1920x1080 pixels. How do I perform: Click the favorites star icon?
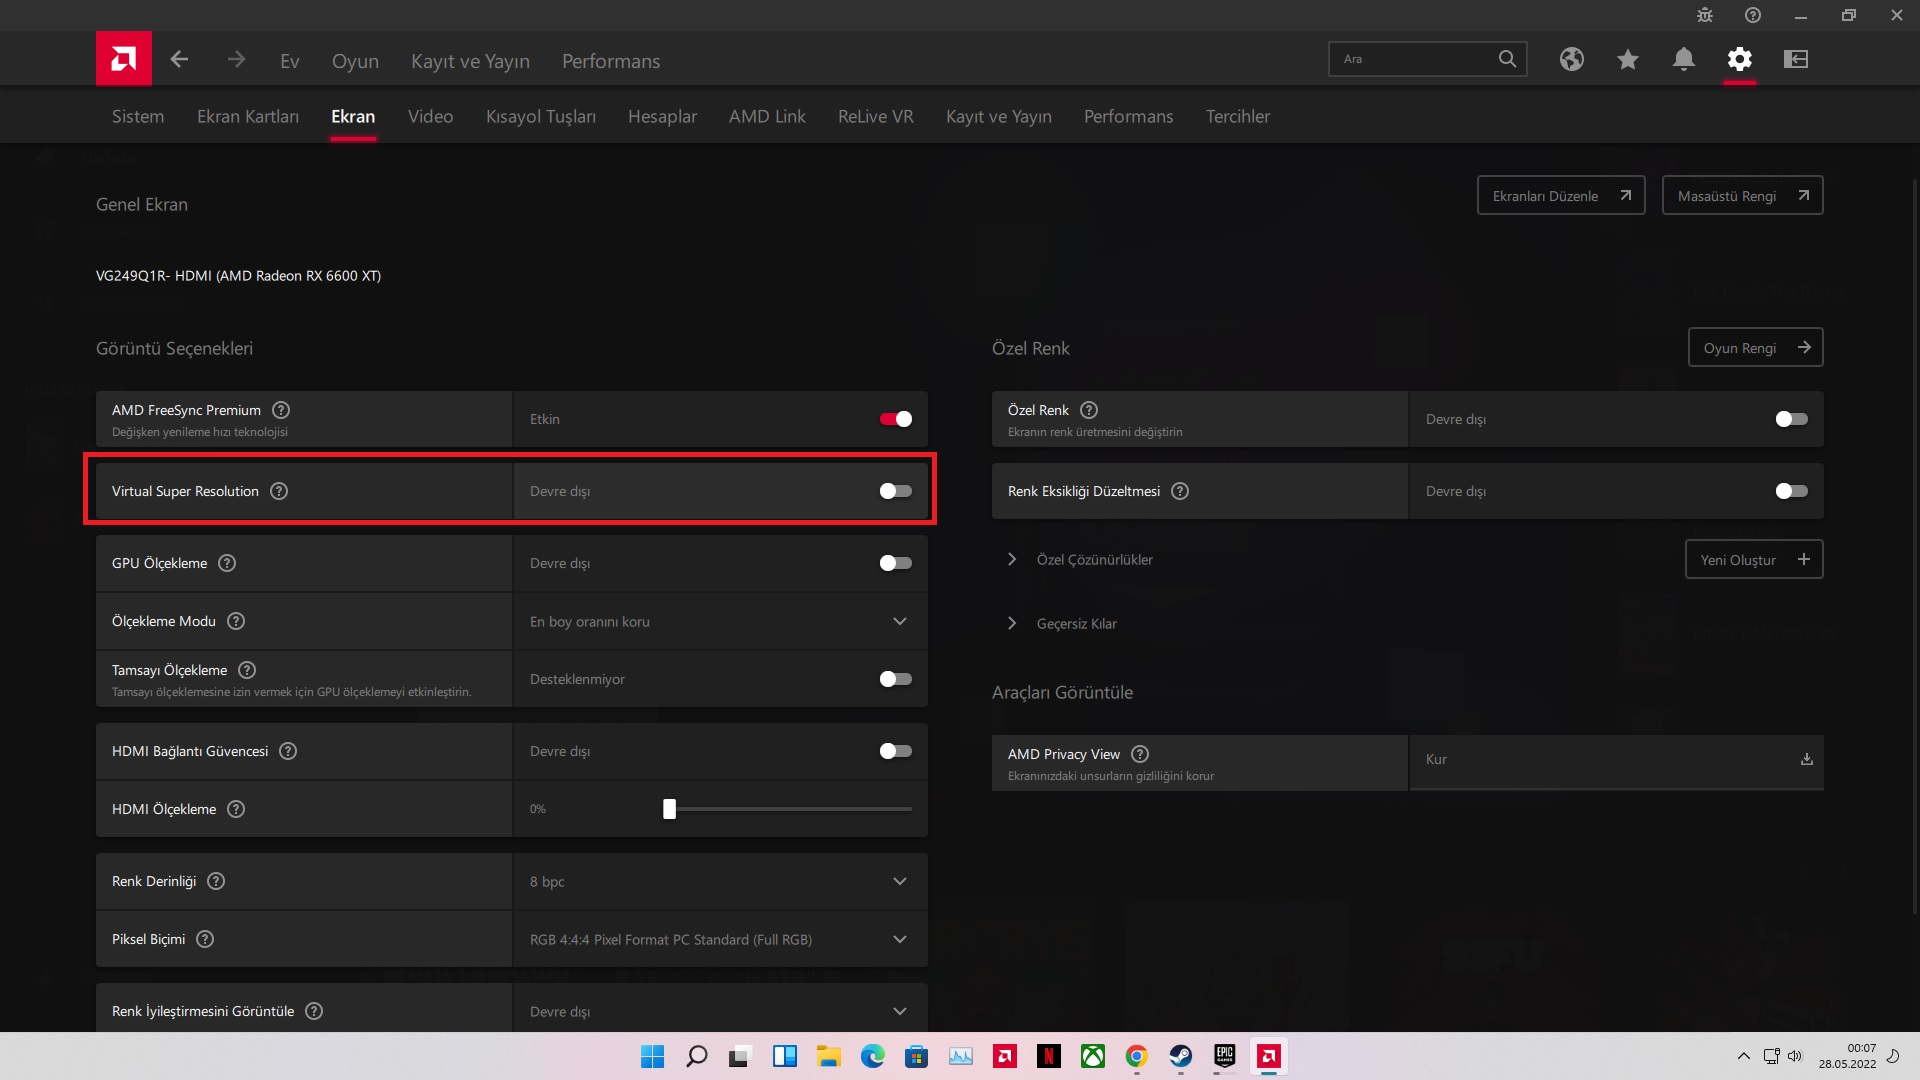tap(1627, 60)
